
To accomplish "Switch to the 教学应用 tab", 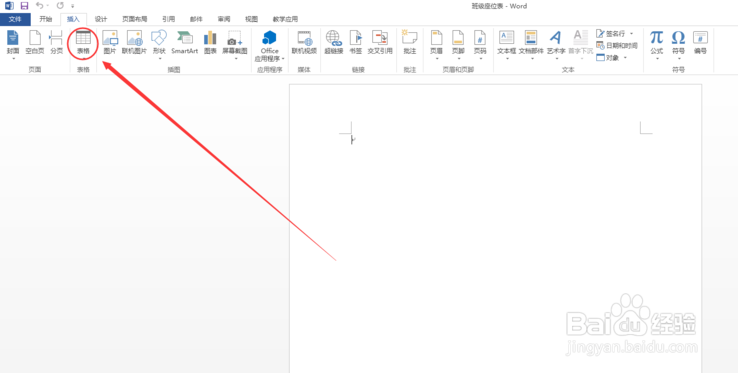I will coord(285,19).
